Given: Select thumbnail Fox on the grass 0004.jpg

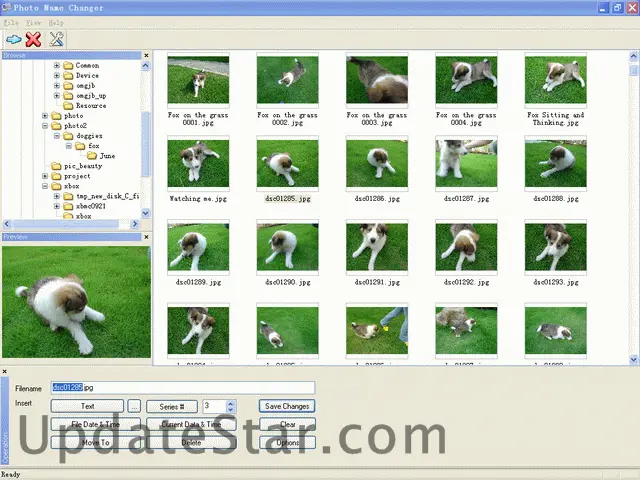Looking at the screenshot, I should click(x=466, y=80).
